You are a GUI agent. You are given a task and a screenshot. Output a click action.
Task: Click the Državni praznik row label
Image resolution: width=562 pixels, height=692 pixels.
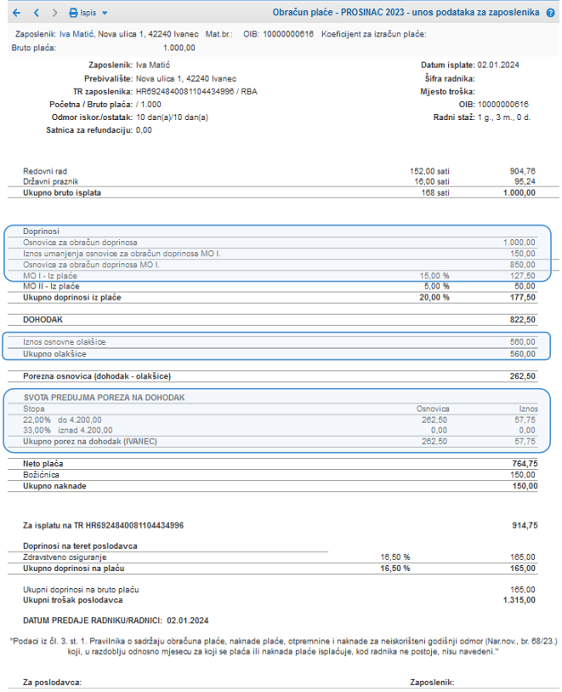click(51, 182)
